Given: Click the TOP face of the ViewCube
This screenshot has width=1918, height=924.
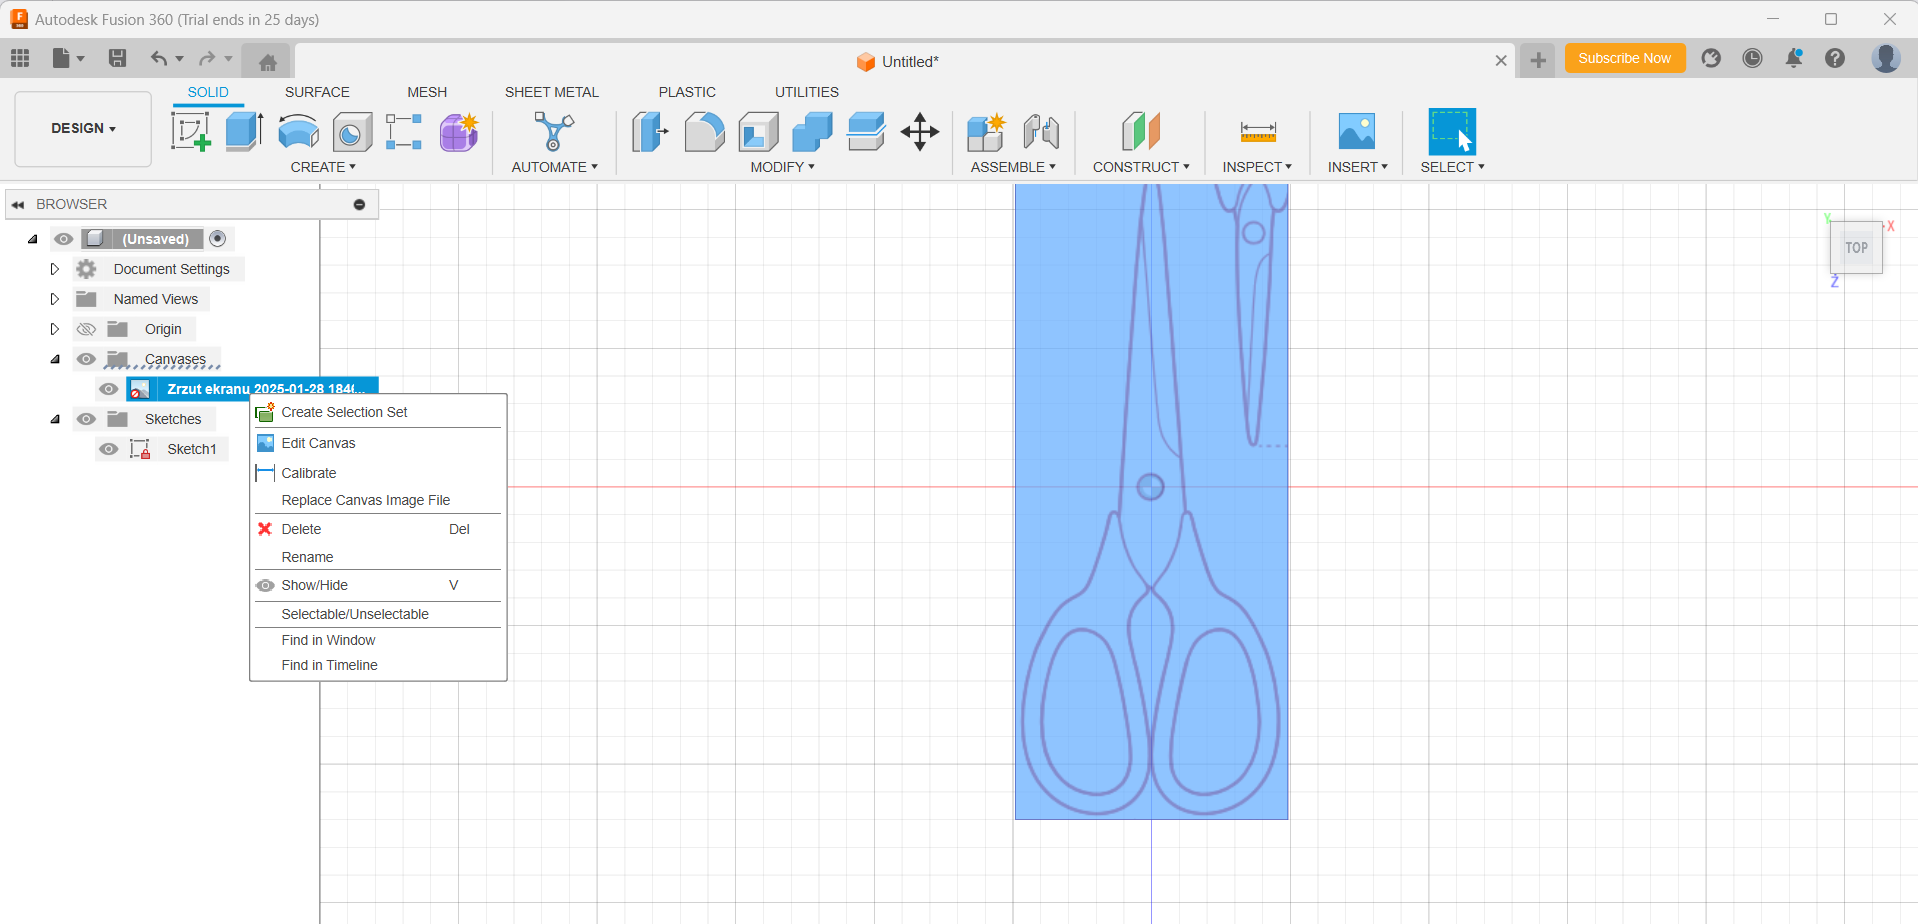Looking at the screenshot, I should coord(1856,248).
